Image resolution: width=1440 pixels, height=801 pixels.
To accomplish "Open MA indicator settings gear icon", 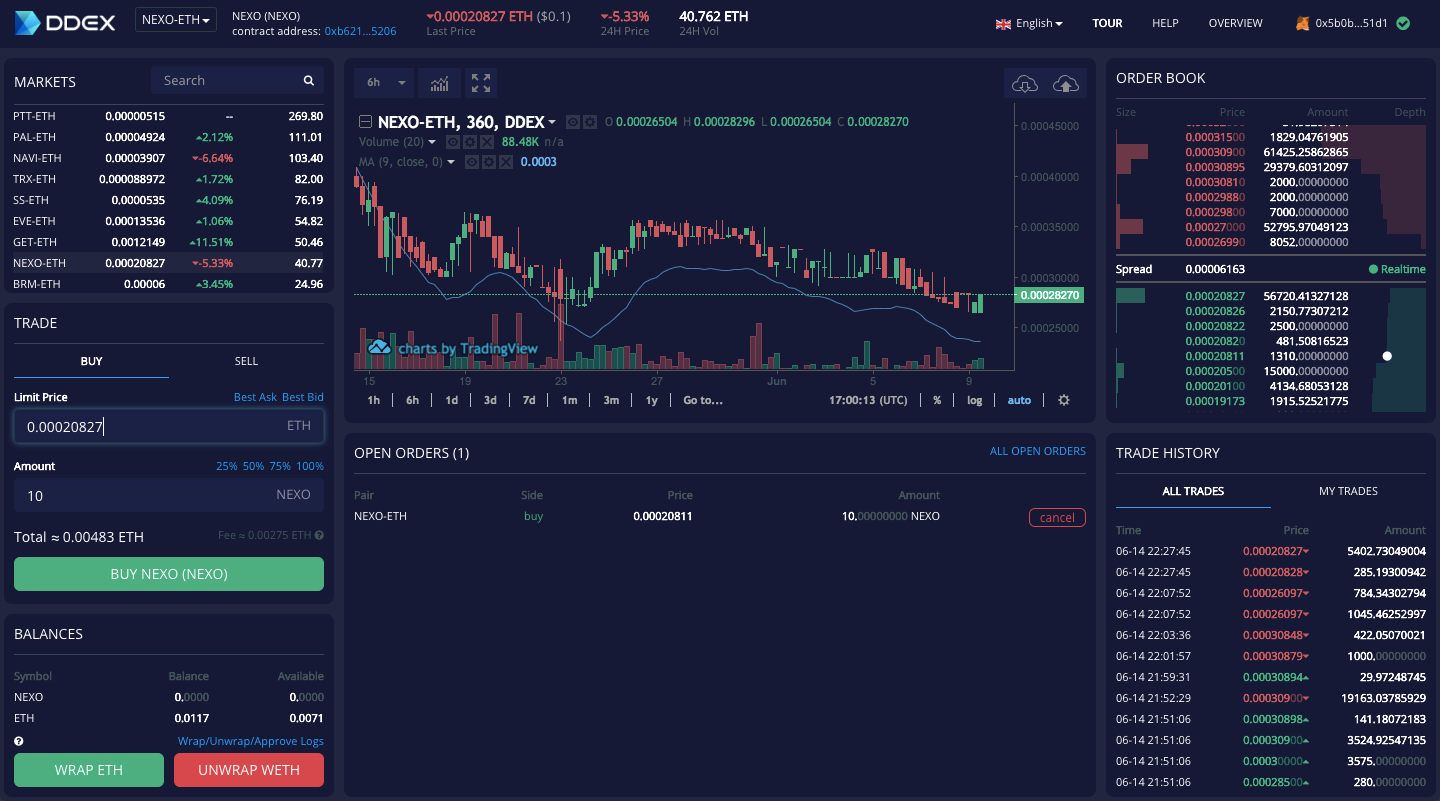I will [x=488, y=161].
